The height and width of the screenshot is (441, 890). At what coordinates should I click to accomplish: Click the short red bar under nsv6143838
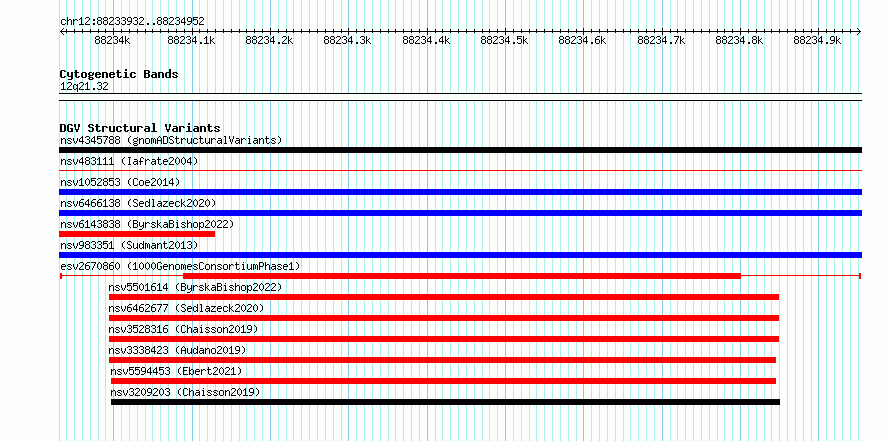coord(137,234)
